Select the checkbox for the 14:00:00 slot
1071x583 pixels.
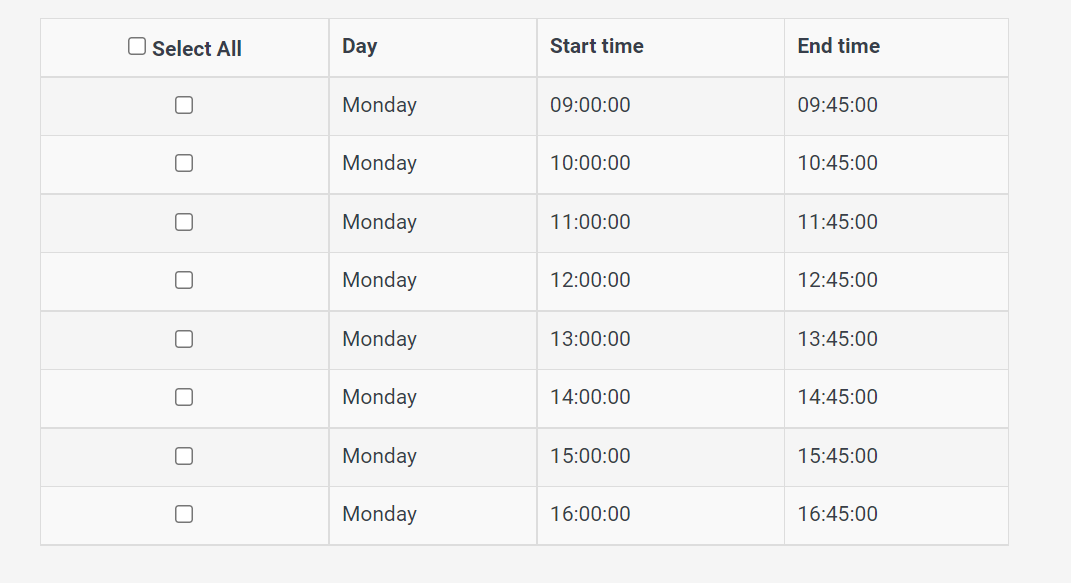(184, 397)
